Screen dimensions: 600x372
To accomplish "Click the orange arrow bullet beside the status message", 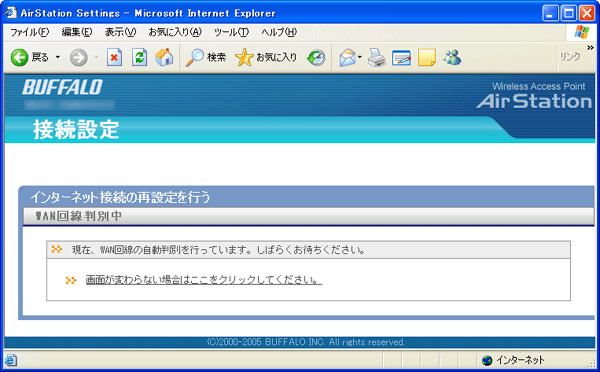I will tap(57, 249).
